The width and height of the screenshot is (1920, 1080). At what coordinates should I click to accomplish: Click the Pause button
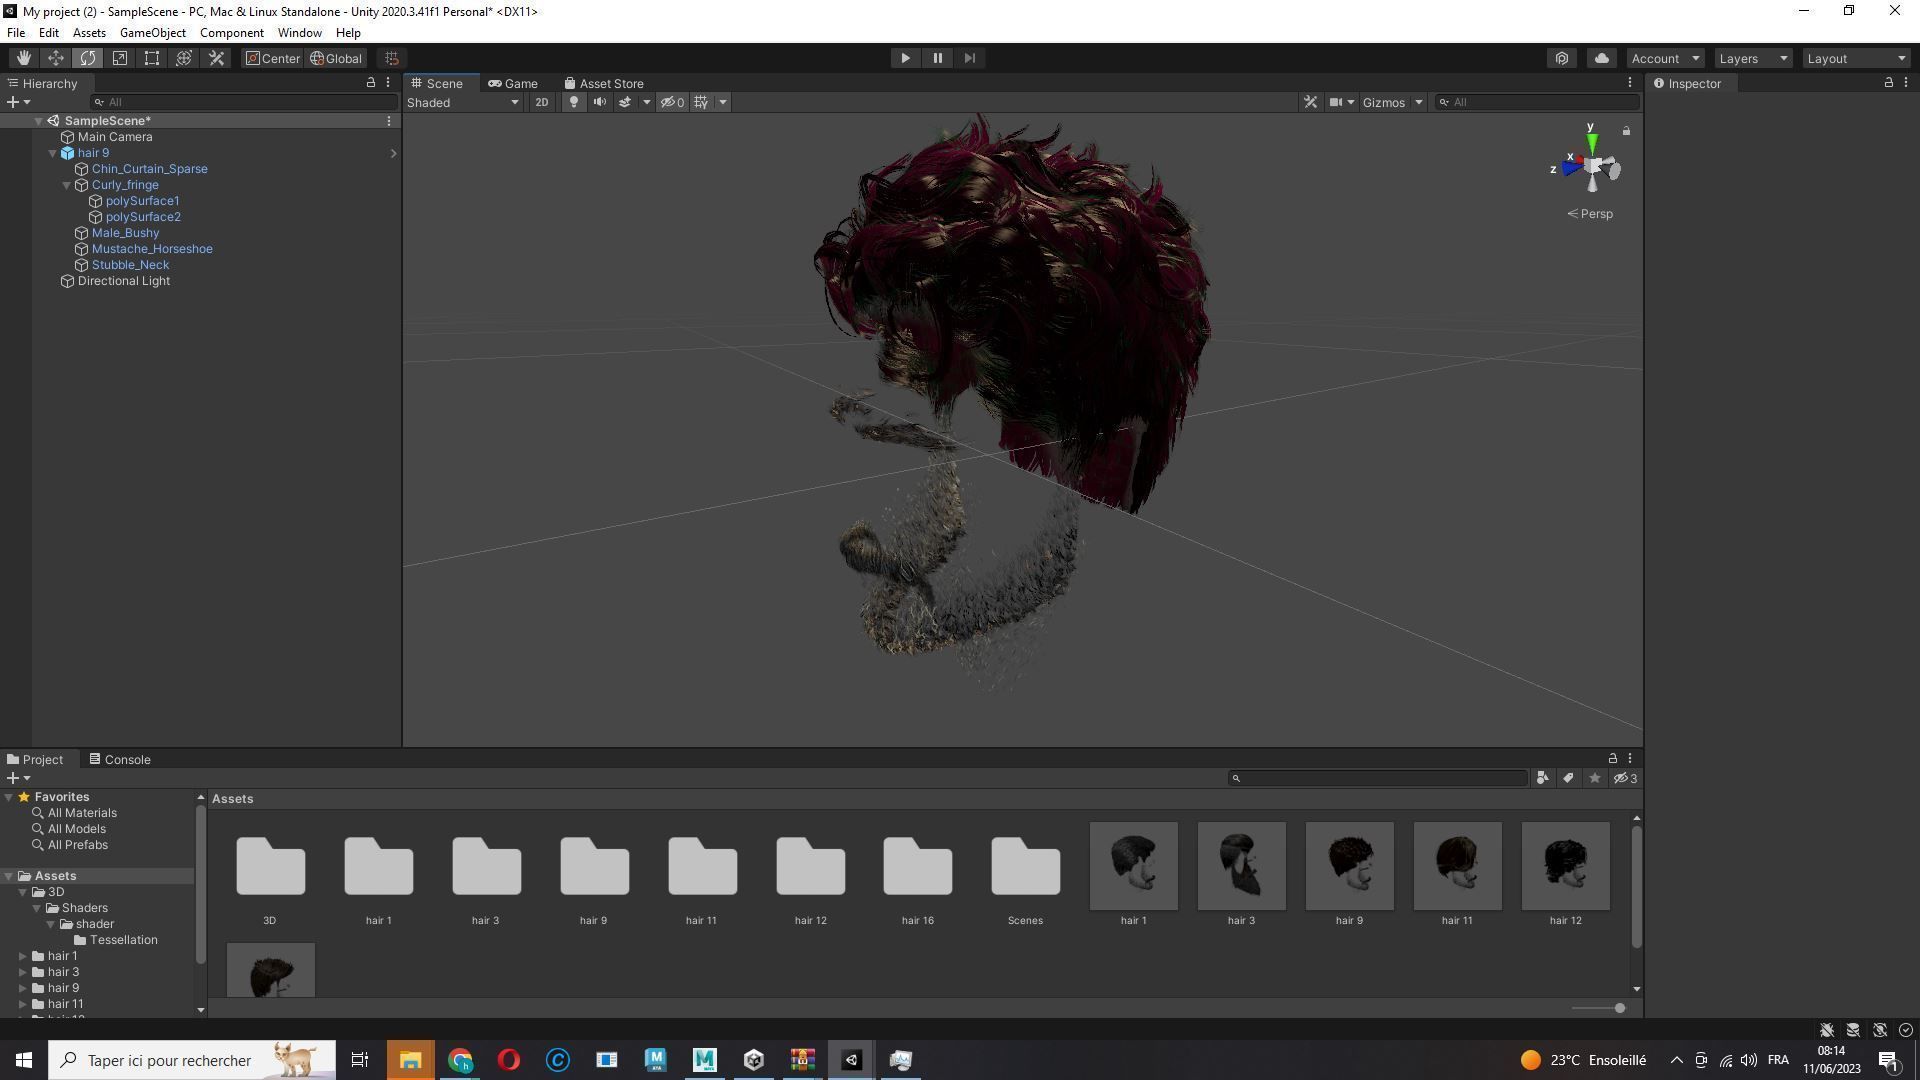point(937,58)
